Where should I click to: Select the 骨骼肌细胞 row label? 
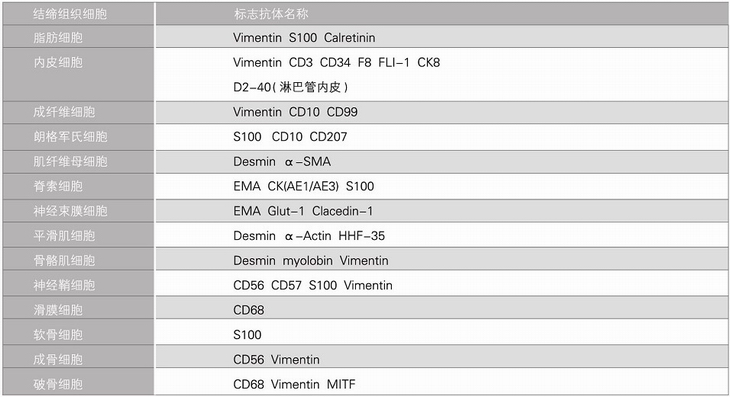[x=78, y=261]
